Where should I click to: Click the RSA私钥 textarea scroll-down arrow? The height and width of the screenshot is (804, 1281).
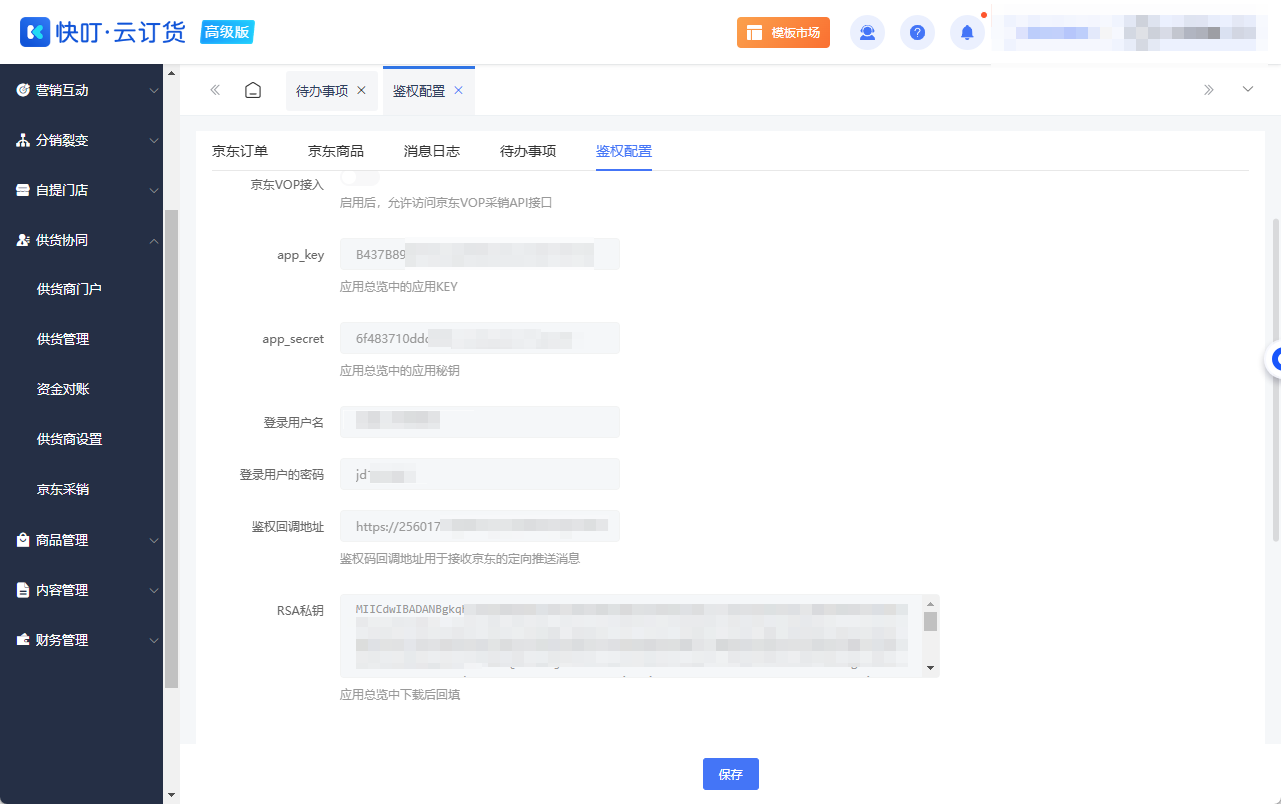tap(930, 668)
